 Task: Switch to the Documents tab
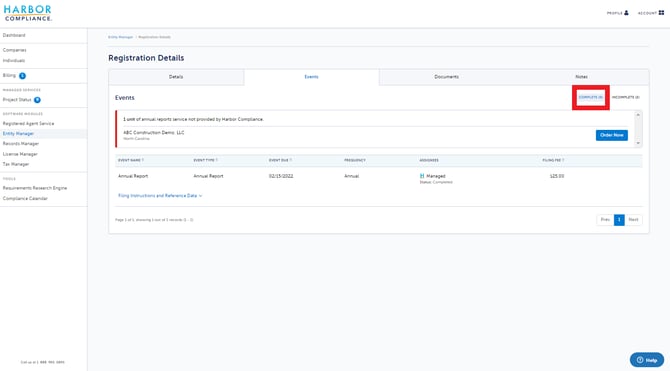pyautogui.click(x=447, y=77)
